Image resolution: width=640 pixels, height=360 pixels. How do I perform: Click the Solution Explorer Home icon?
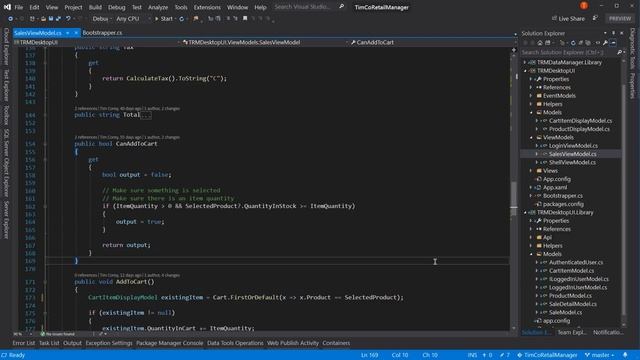[540, 43]
